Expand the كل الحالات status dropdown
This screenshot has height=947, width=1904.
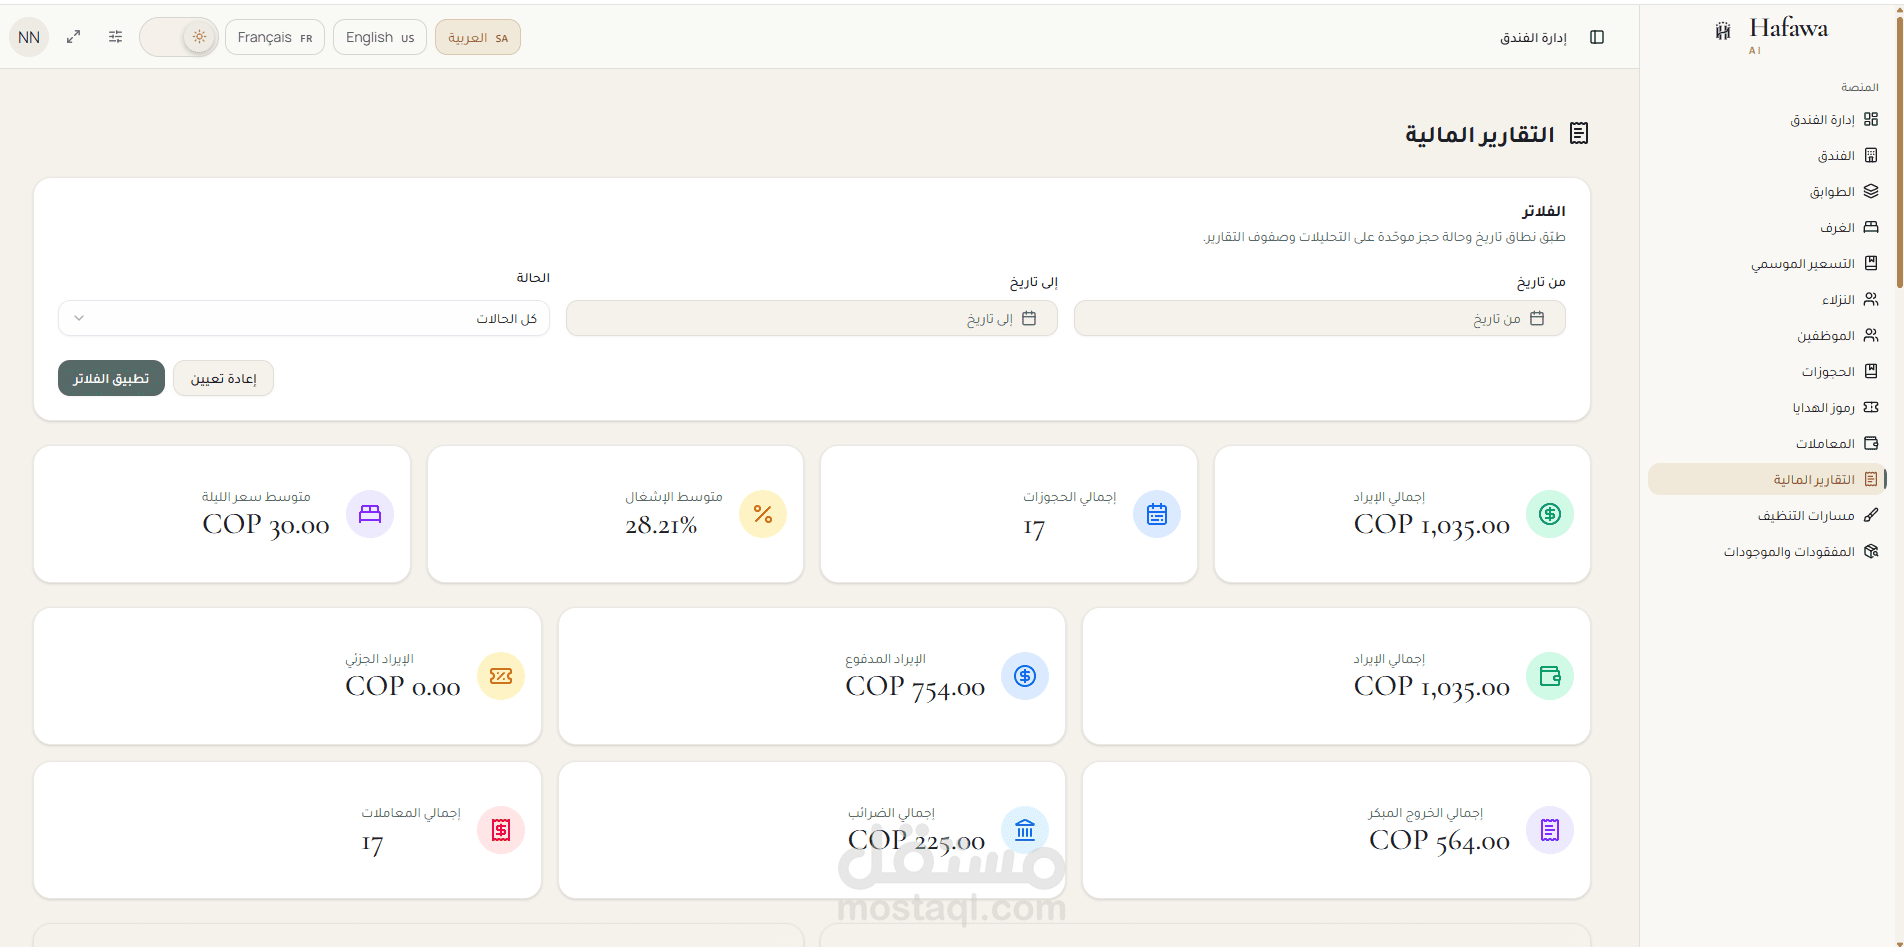pos(304,318)
